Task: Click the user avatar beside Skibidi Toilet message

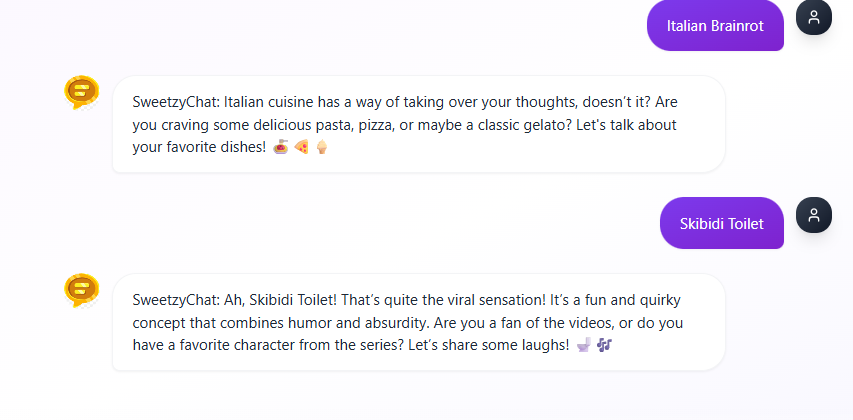Action: pos(814,215)
